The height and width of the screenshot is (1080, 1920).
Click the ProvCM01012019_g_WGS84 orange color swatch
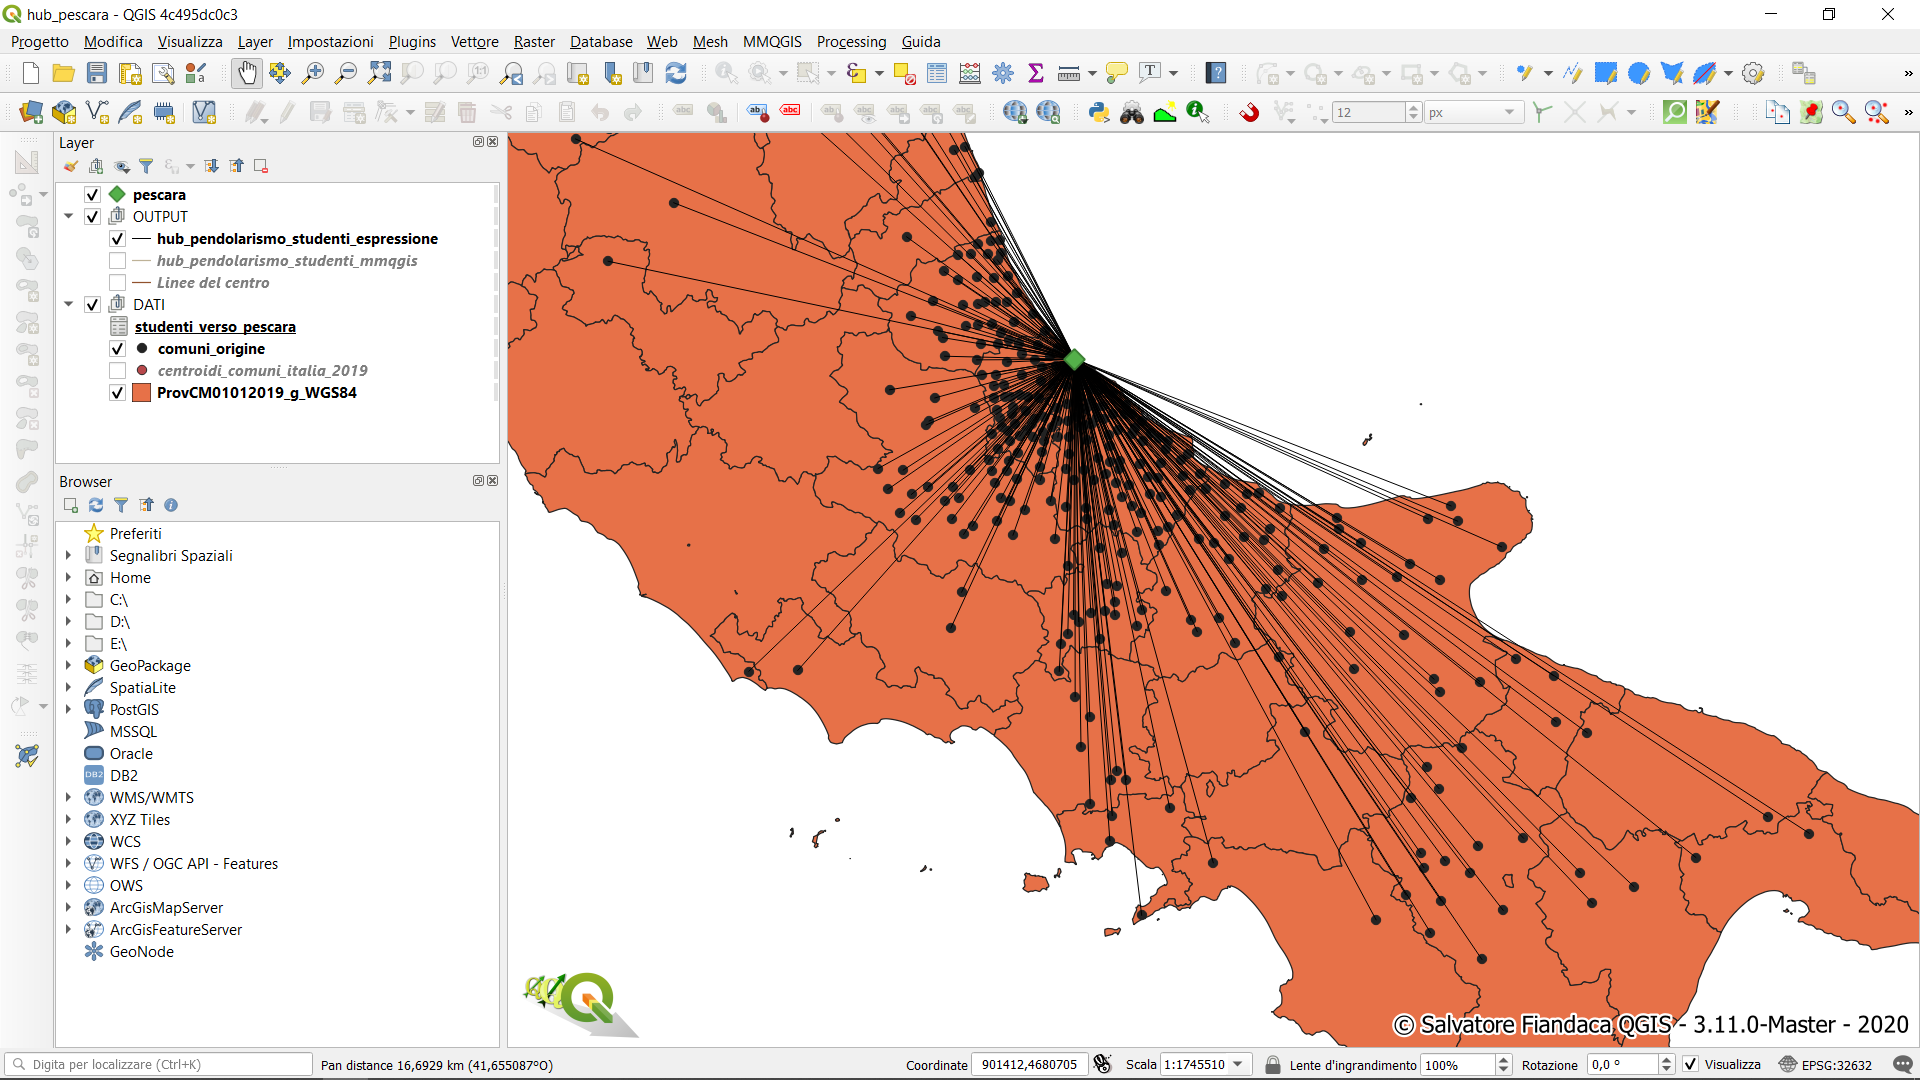click(141, 393)
